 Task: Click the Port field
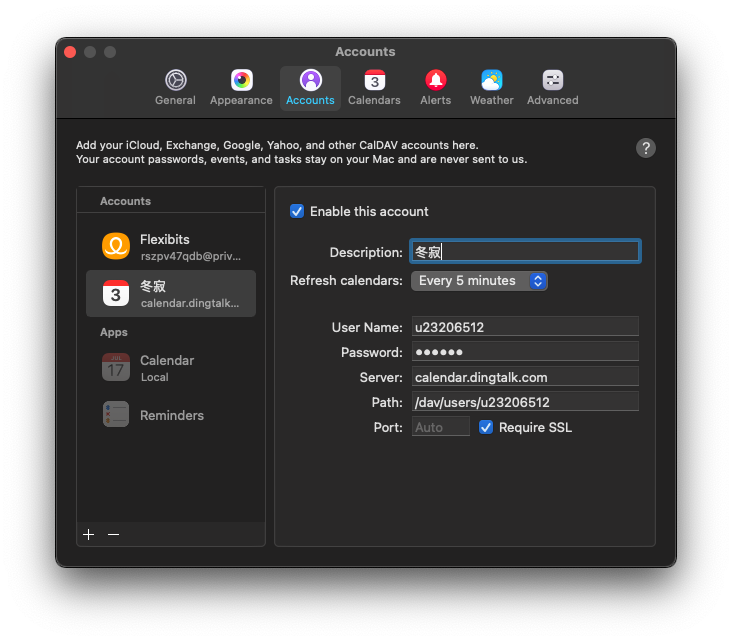pyautogui.click(x=441, y=427)
